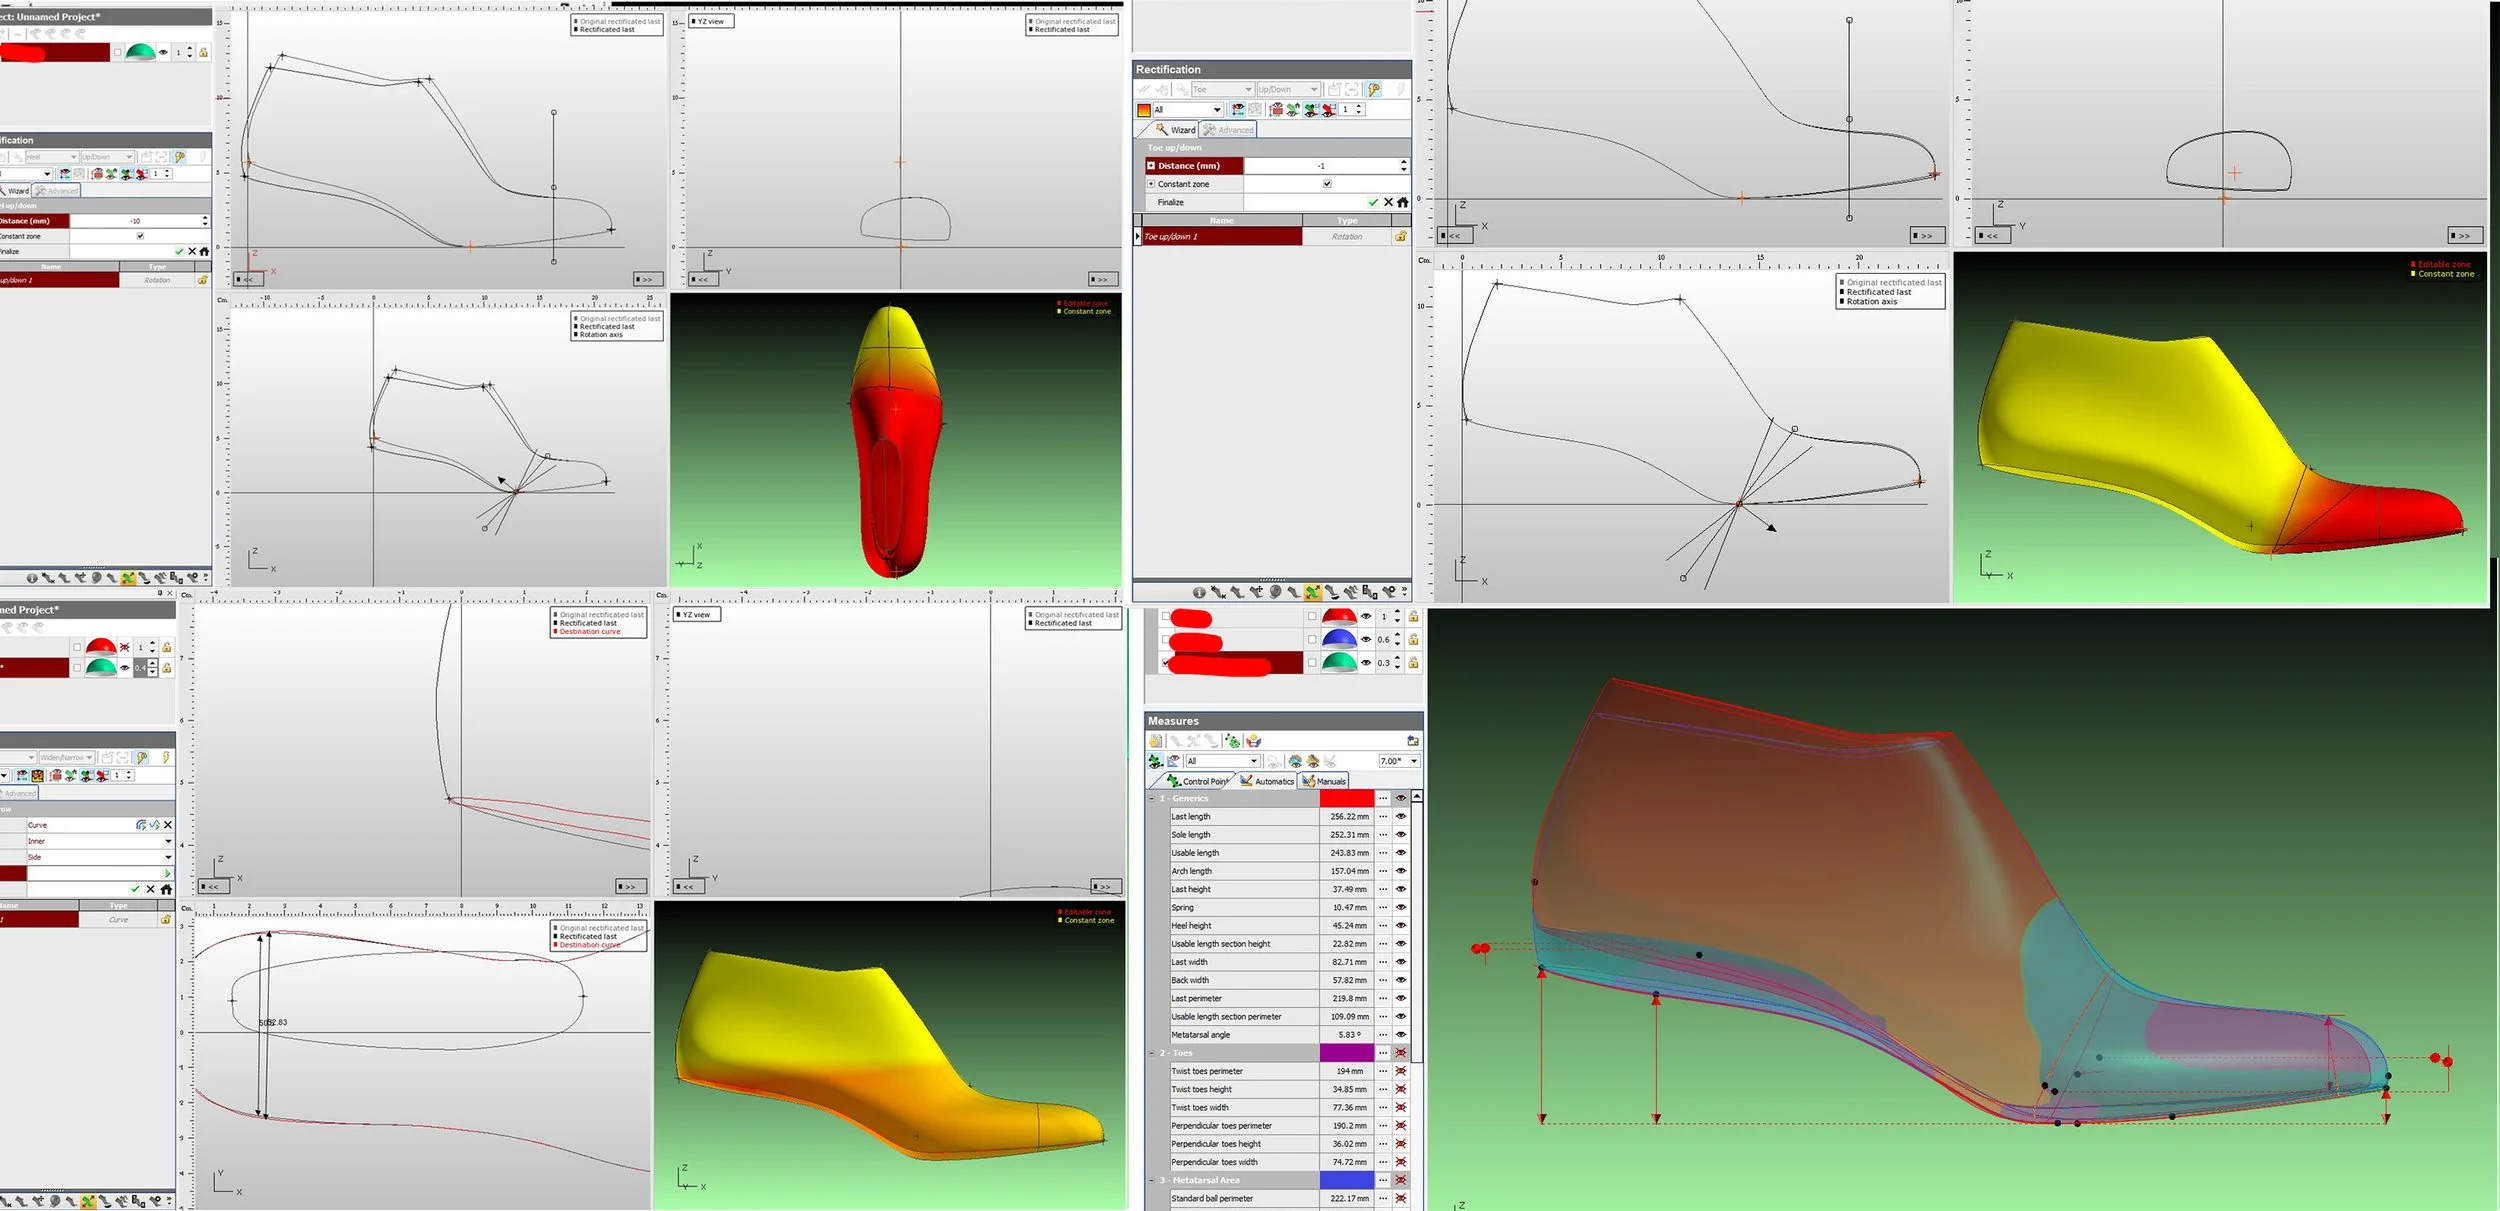2500x1211 pixels.
Task: Click the green Finalize checkmark
Action: pos(1373,202)
